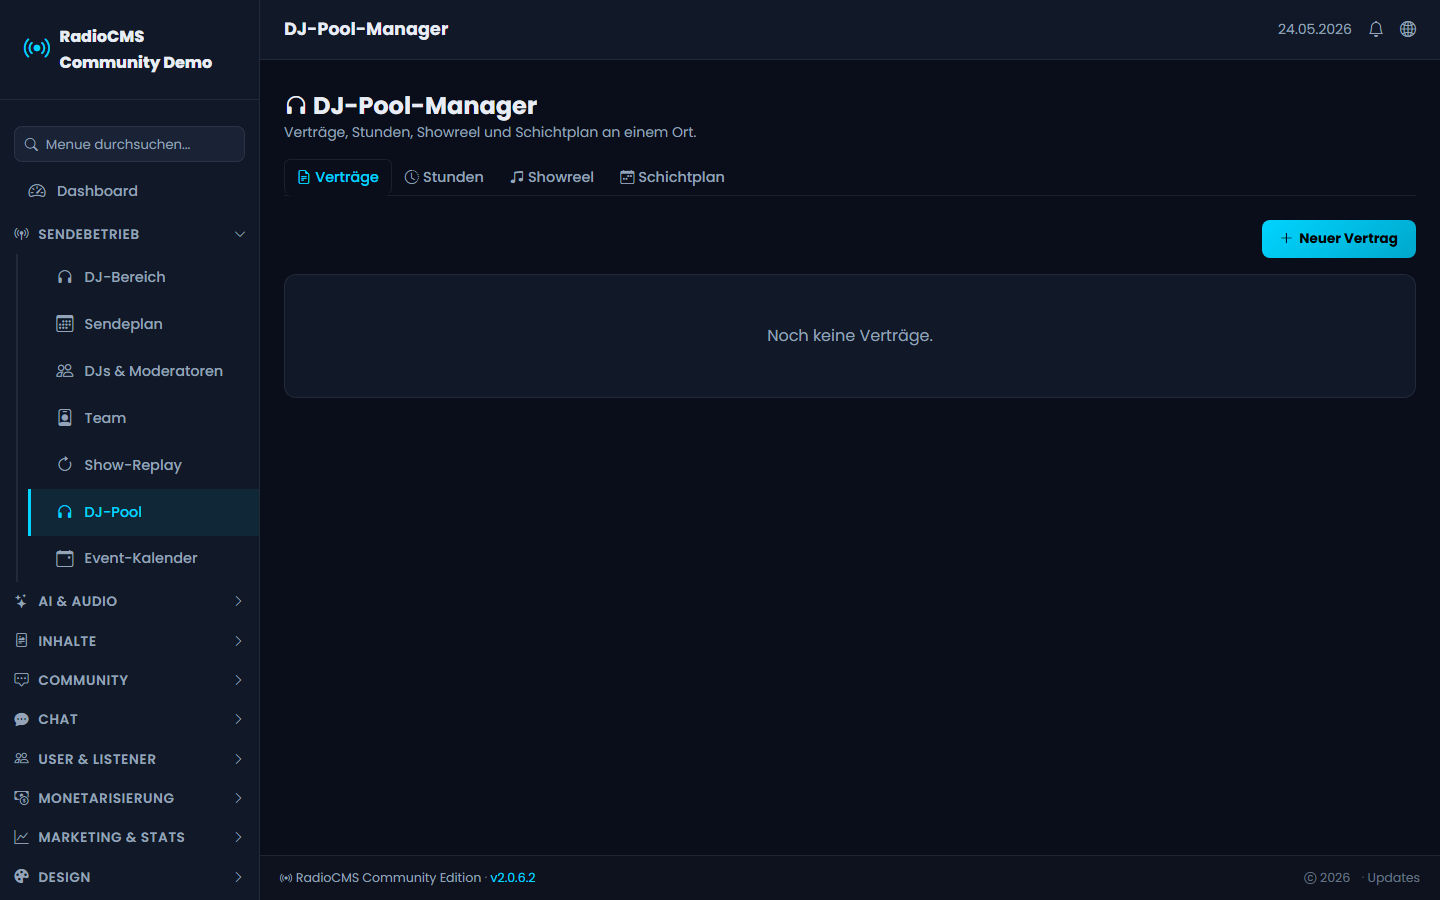Screen dimensions: 1440x900
Task: Expand the Marketing & Stats section chevron
Action: pos(238,837)
